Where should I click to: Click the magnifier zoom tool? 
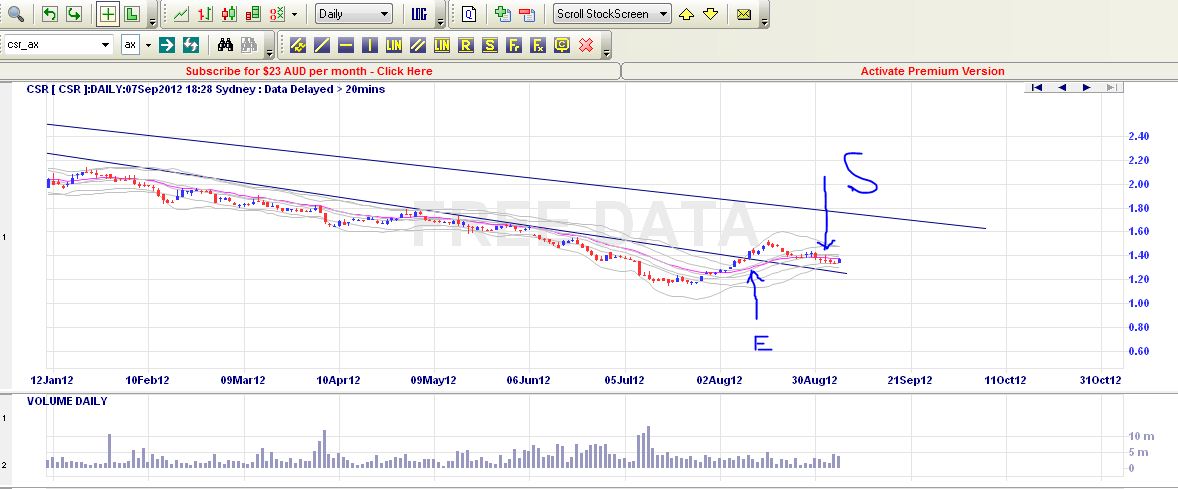16,14
